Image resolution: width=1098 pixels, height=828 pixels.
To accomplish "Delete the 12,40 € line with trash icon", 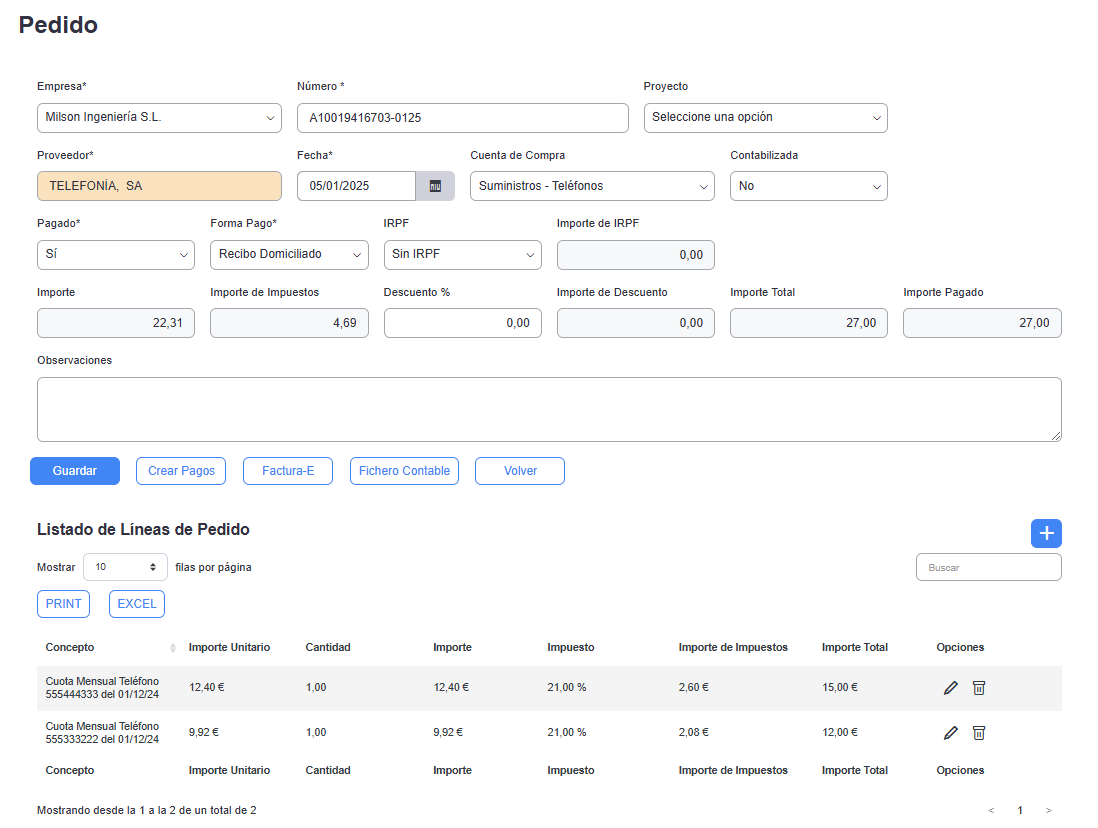I will pyautogui.click(x=979, y=688).
